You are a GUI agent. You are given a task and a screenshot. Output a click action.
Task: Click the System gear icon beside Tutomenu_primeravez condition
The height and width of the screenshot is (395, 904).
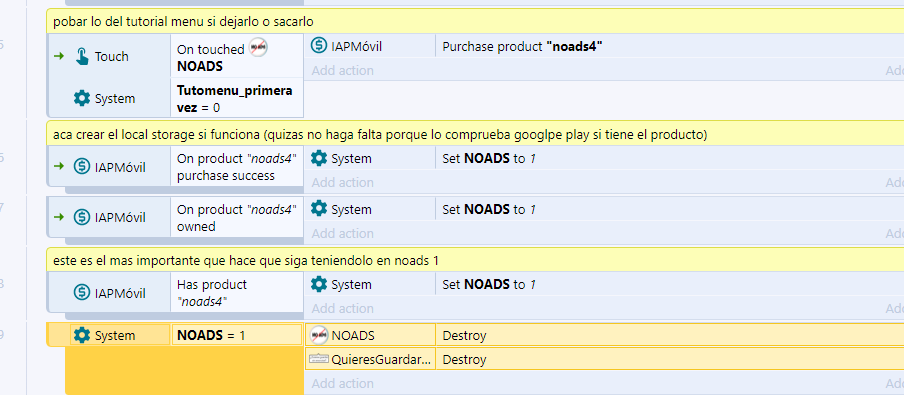pos(82,99)
